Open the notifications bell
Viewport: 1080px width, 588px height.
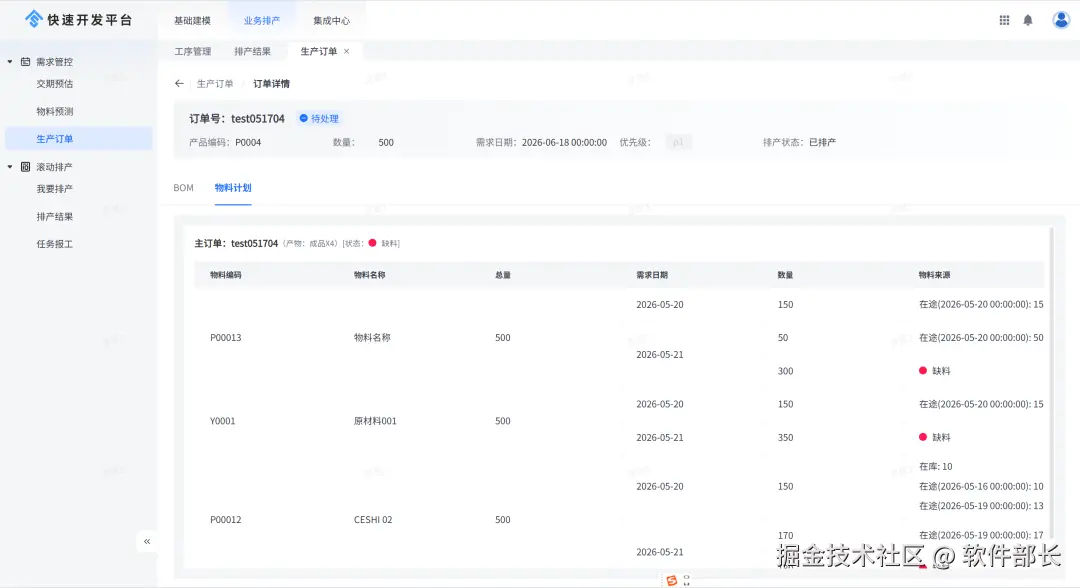(x=1028, y=21)
